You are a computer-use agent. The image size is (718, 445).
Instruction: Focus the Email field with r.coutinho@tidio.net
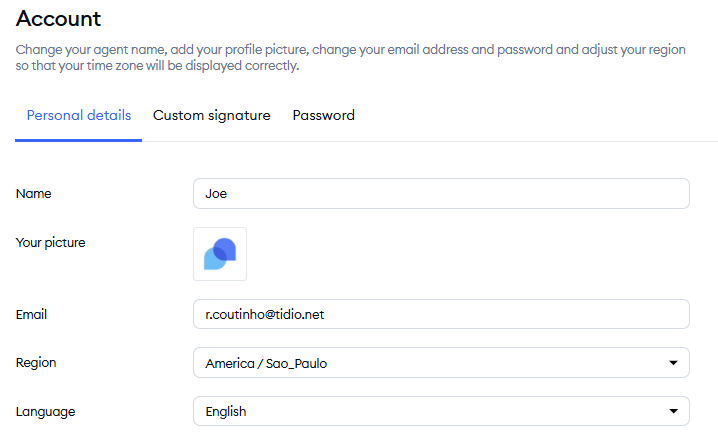[x=441, y=314]
